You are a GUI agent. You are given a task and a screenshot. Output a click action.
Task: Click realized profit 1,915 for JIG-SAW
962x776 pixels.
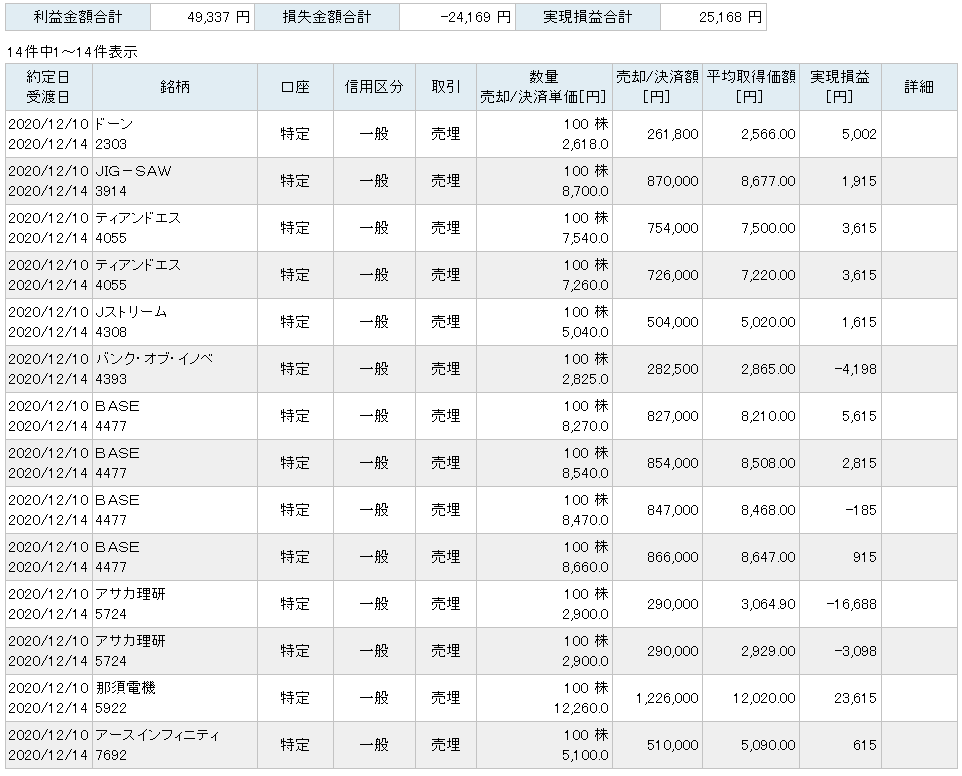click(841, 181)
